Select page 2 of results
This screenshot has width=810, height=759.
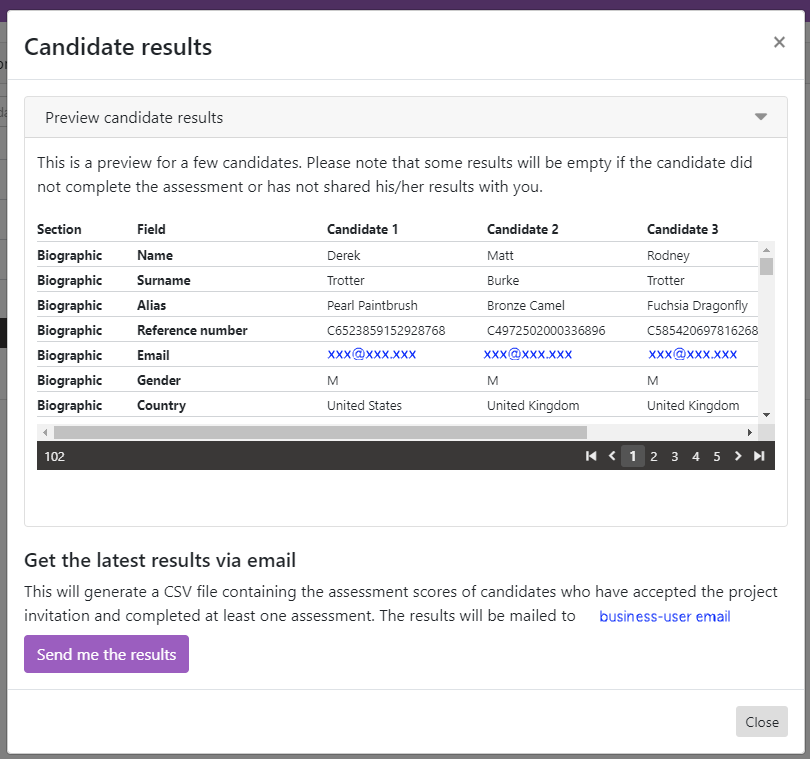pos(653,456)
